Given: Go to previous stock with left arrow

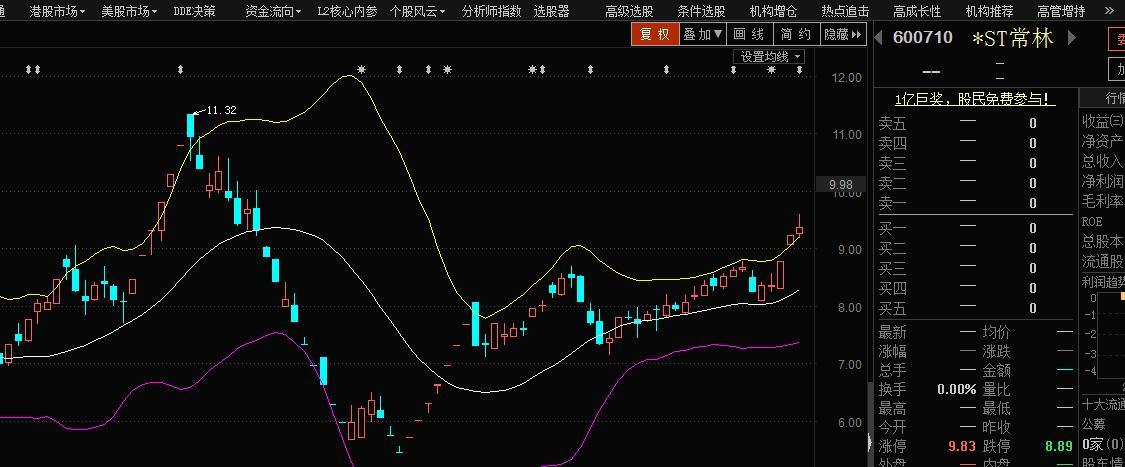Looking at the screenshot, I should [879, 38].
